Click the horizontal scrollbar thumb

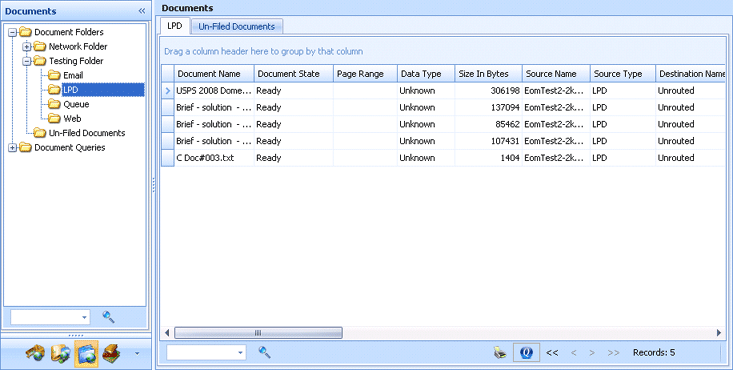[x=258, y=333]
